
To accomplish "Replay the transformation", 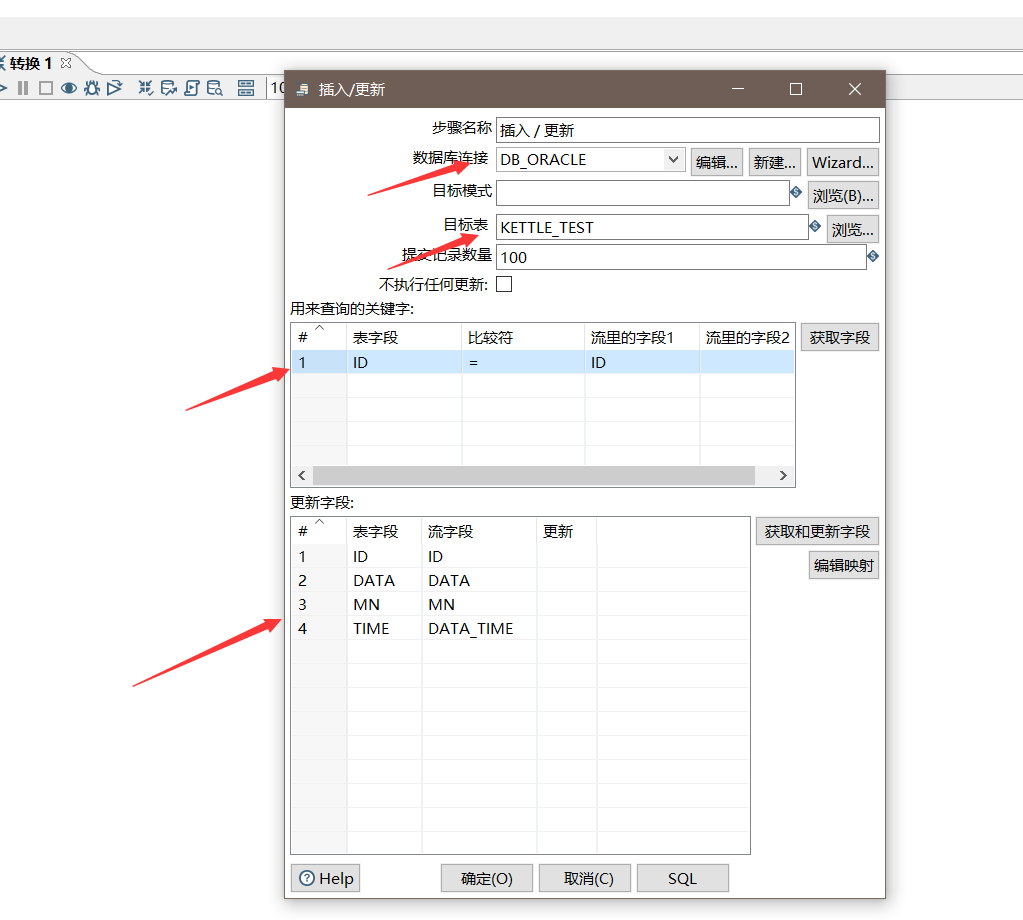I will 115,88.
